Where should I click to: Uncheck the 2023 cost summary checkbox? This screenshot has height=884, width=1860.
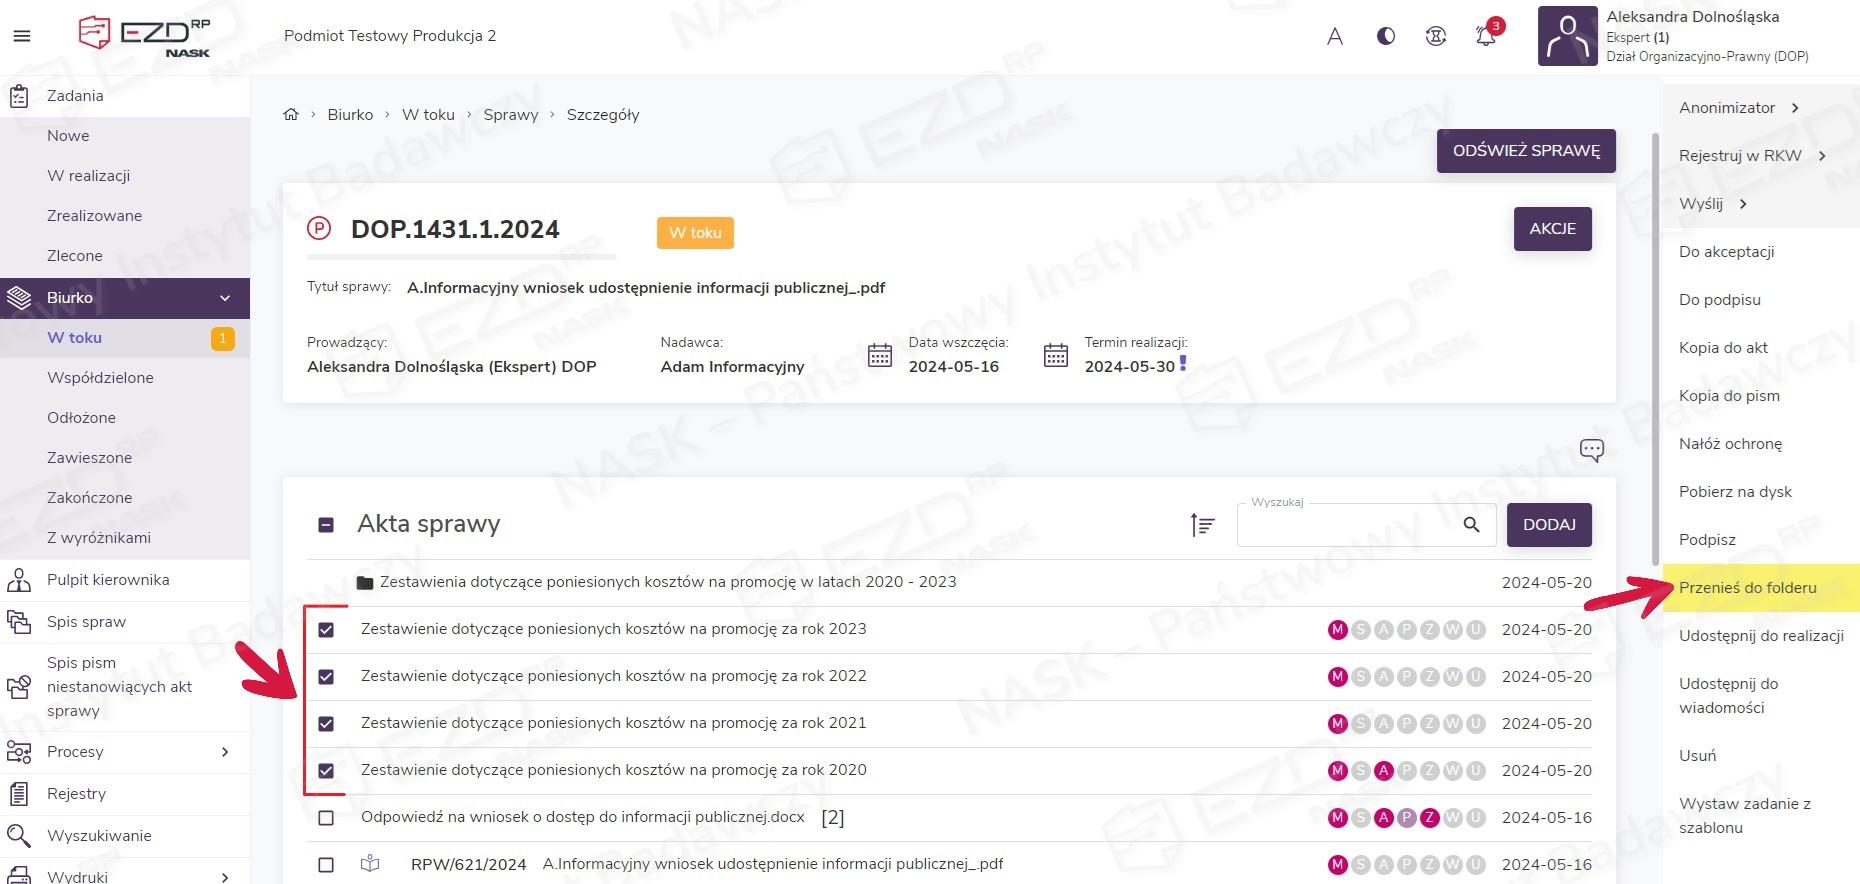point(326,630)
